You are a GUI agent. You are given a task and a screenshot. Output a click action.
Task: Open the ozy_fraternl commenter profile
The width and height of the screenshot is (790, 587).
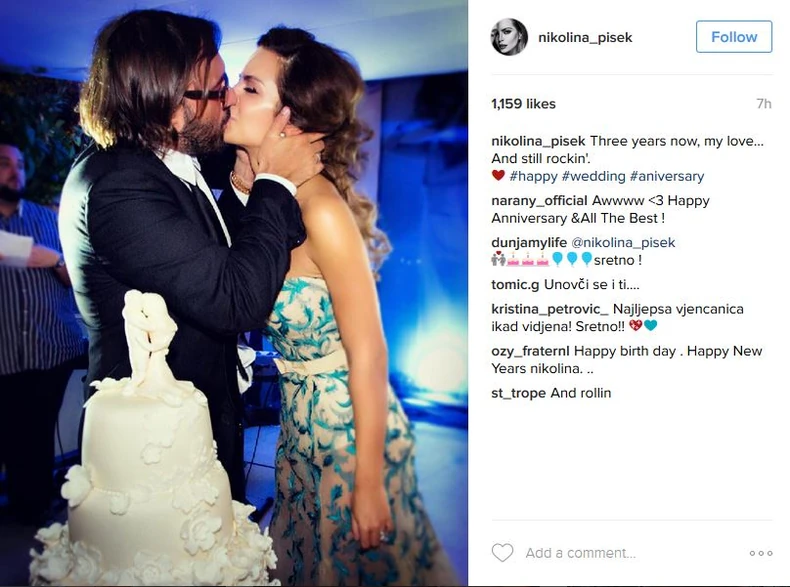coord(531,351)
